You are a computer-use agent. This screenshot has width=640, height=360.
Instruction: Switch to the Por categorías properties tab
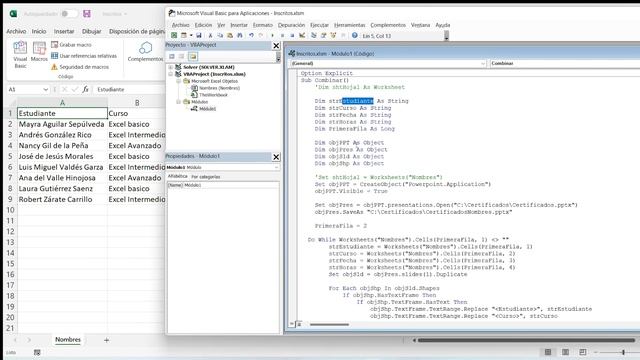(x=206, y=177)
